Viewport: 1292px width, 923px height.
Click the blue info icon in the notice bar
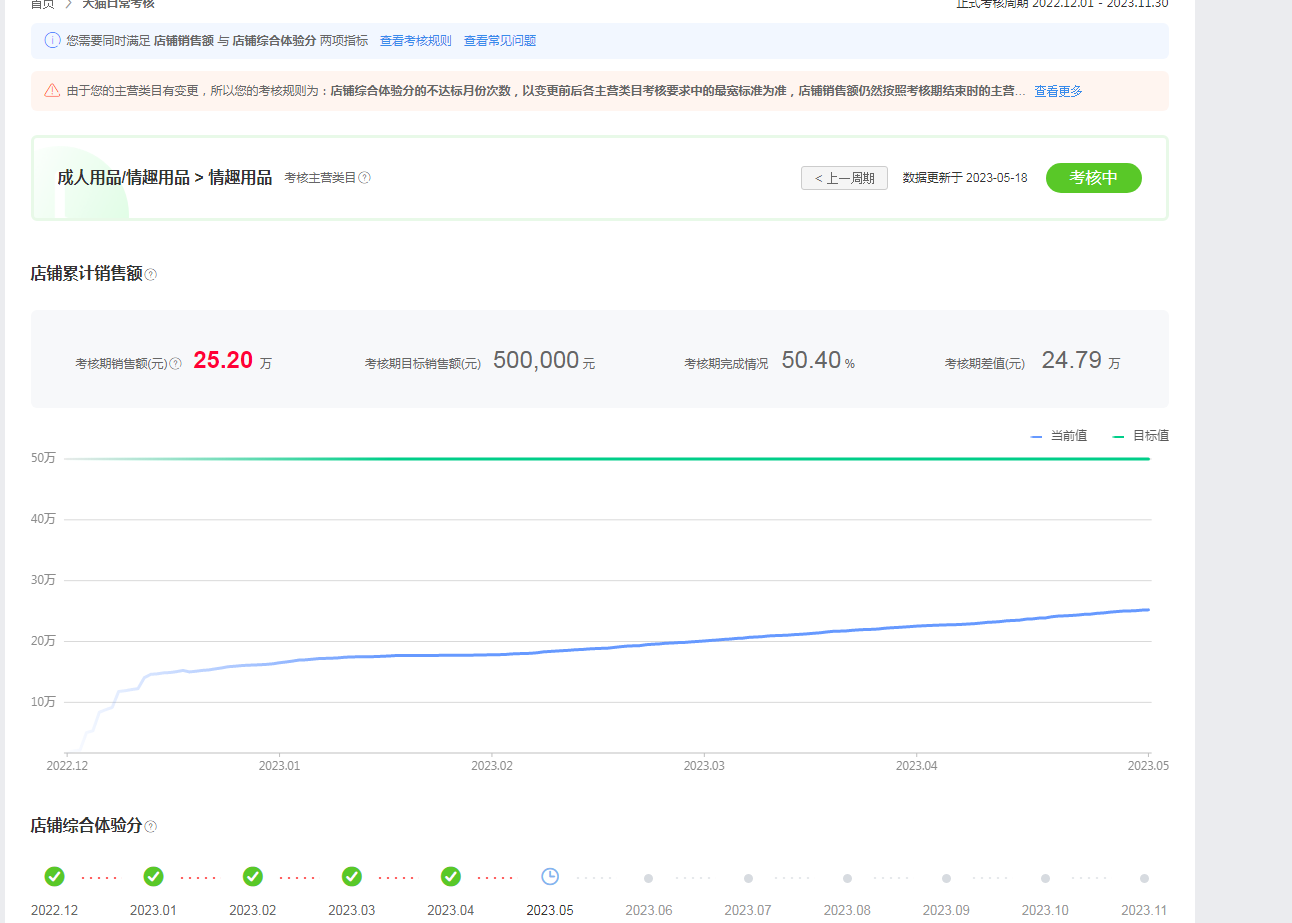[53, 41]
